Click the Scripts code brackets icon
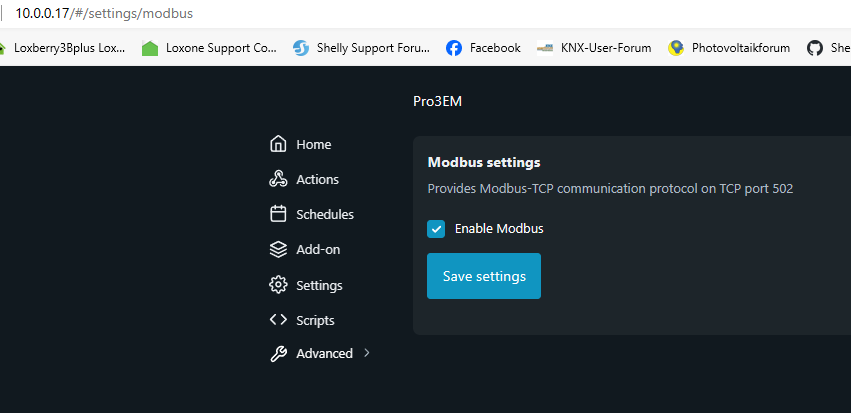Viewport: 851px width, 413px height. 279,320
